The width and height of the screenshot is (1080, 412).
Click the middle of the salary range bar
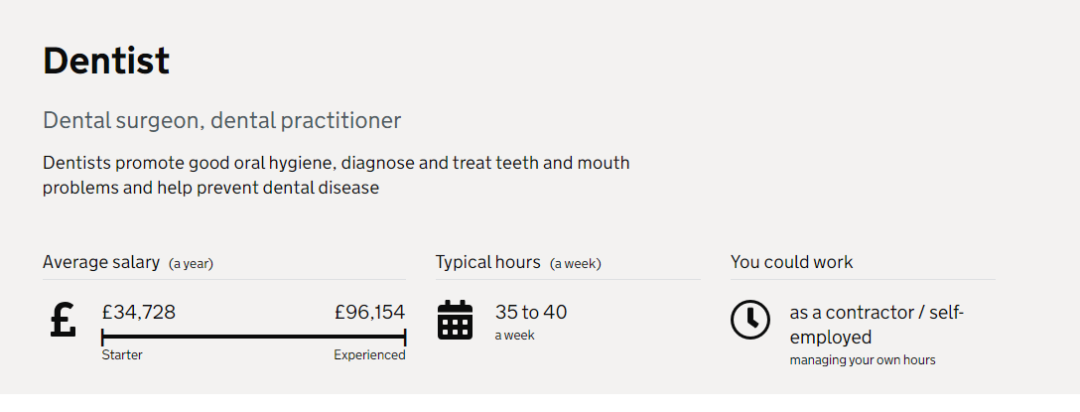pos(254,337)
